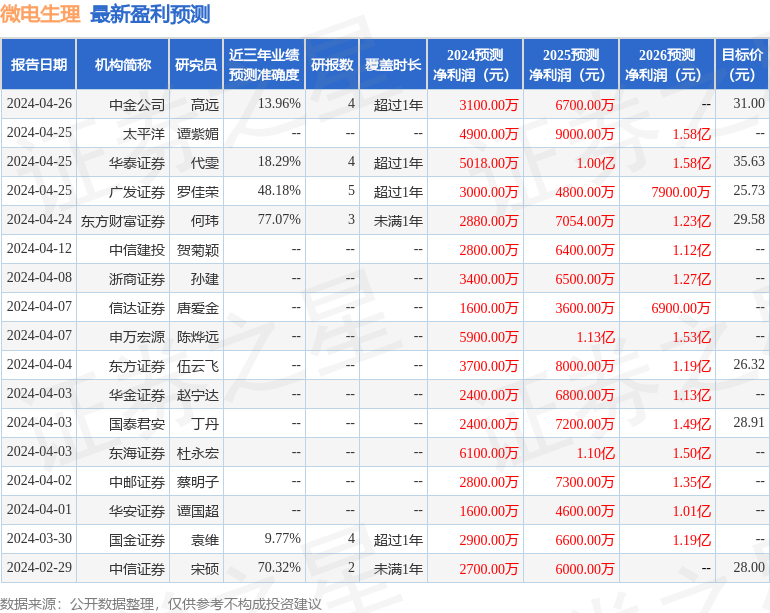Screen dimensions: 770x613
Task: Click analyst 罗佳荣
Action: [x=197, y=192]
